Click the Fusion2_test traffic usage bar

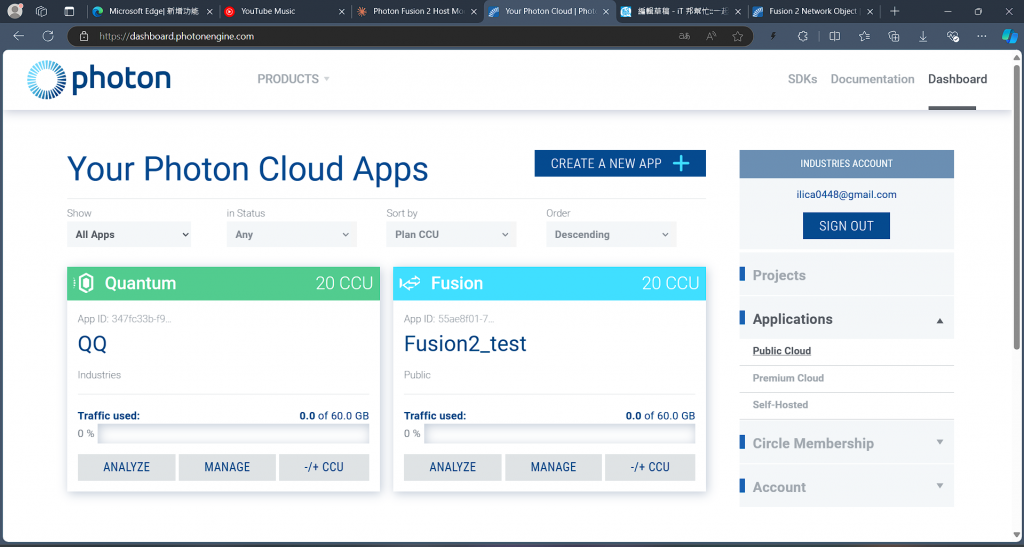point(559,433)
